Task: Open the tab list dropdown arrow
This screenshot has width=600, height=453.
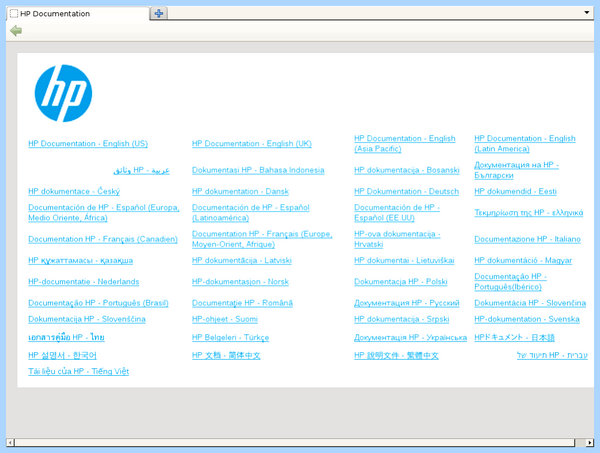Action: [587, 13]
